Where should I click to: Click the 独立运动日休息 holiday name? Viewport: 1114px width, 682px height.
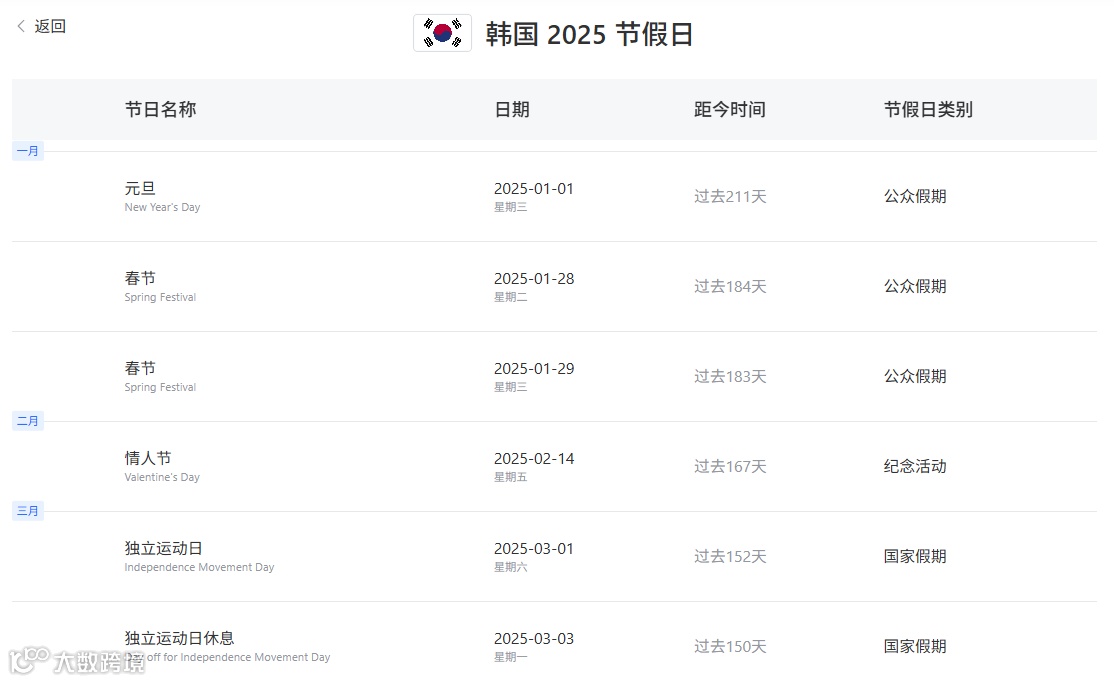180,638
